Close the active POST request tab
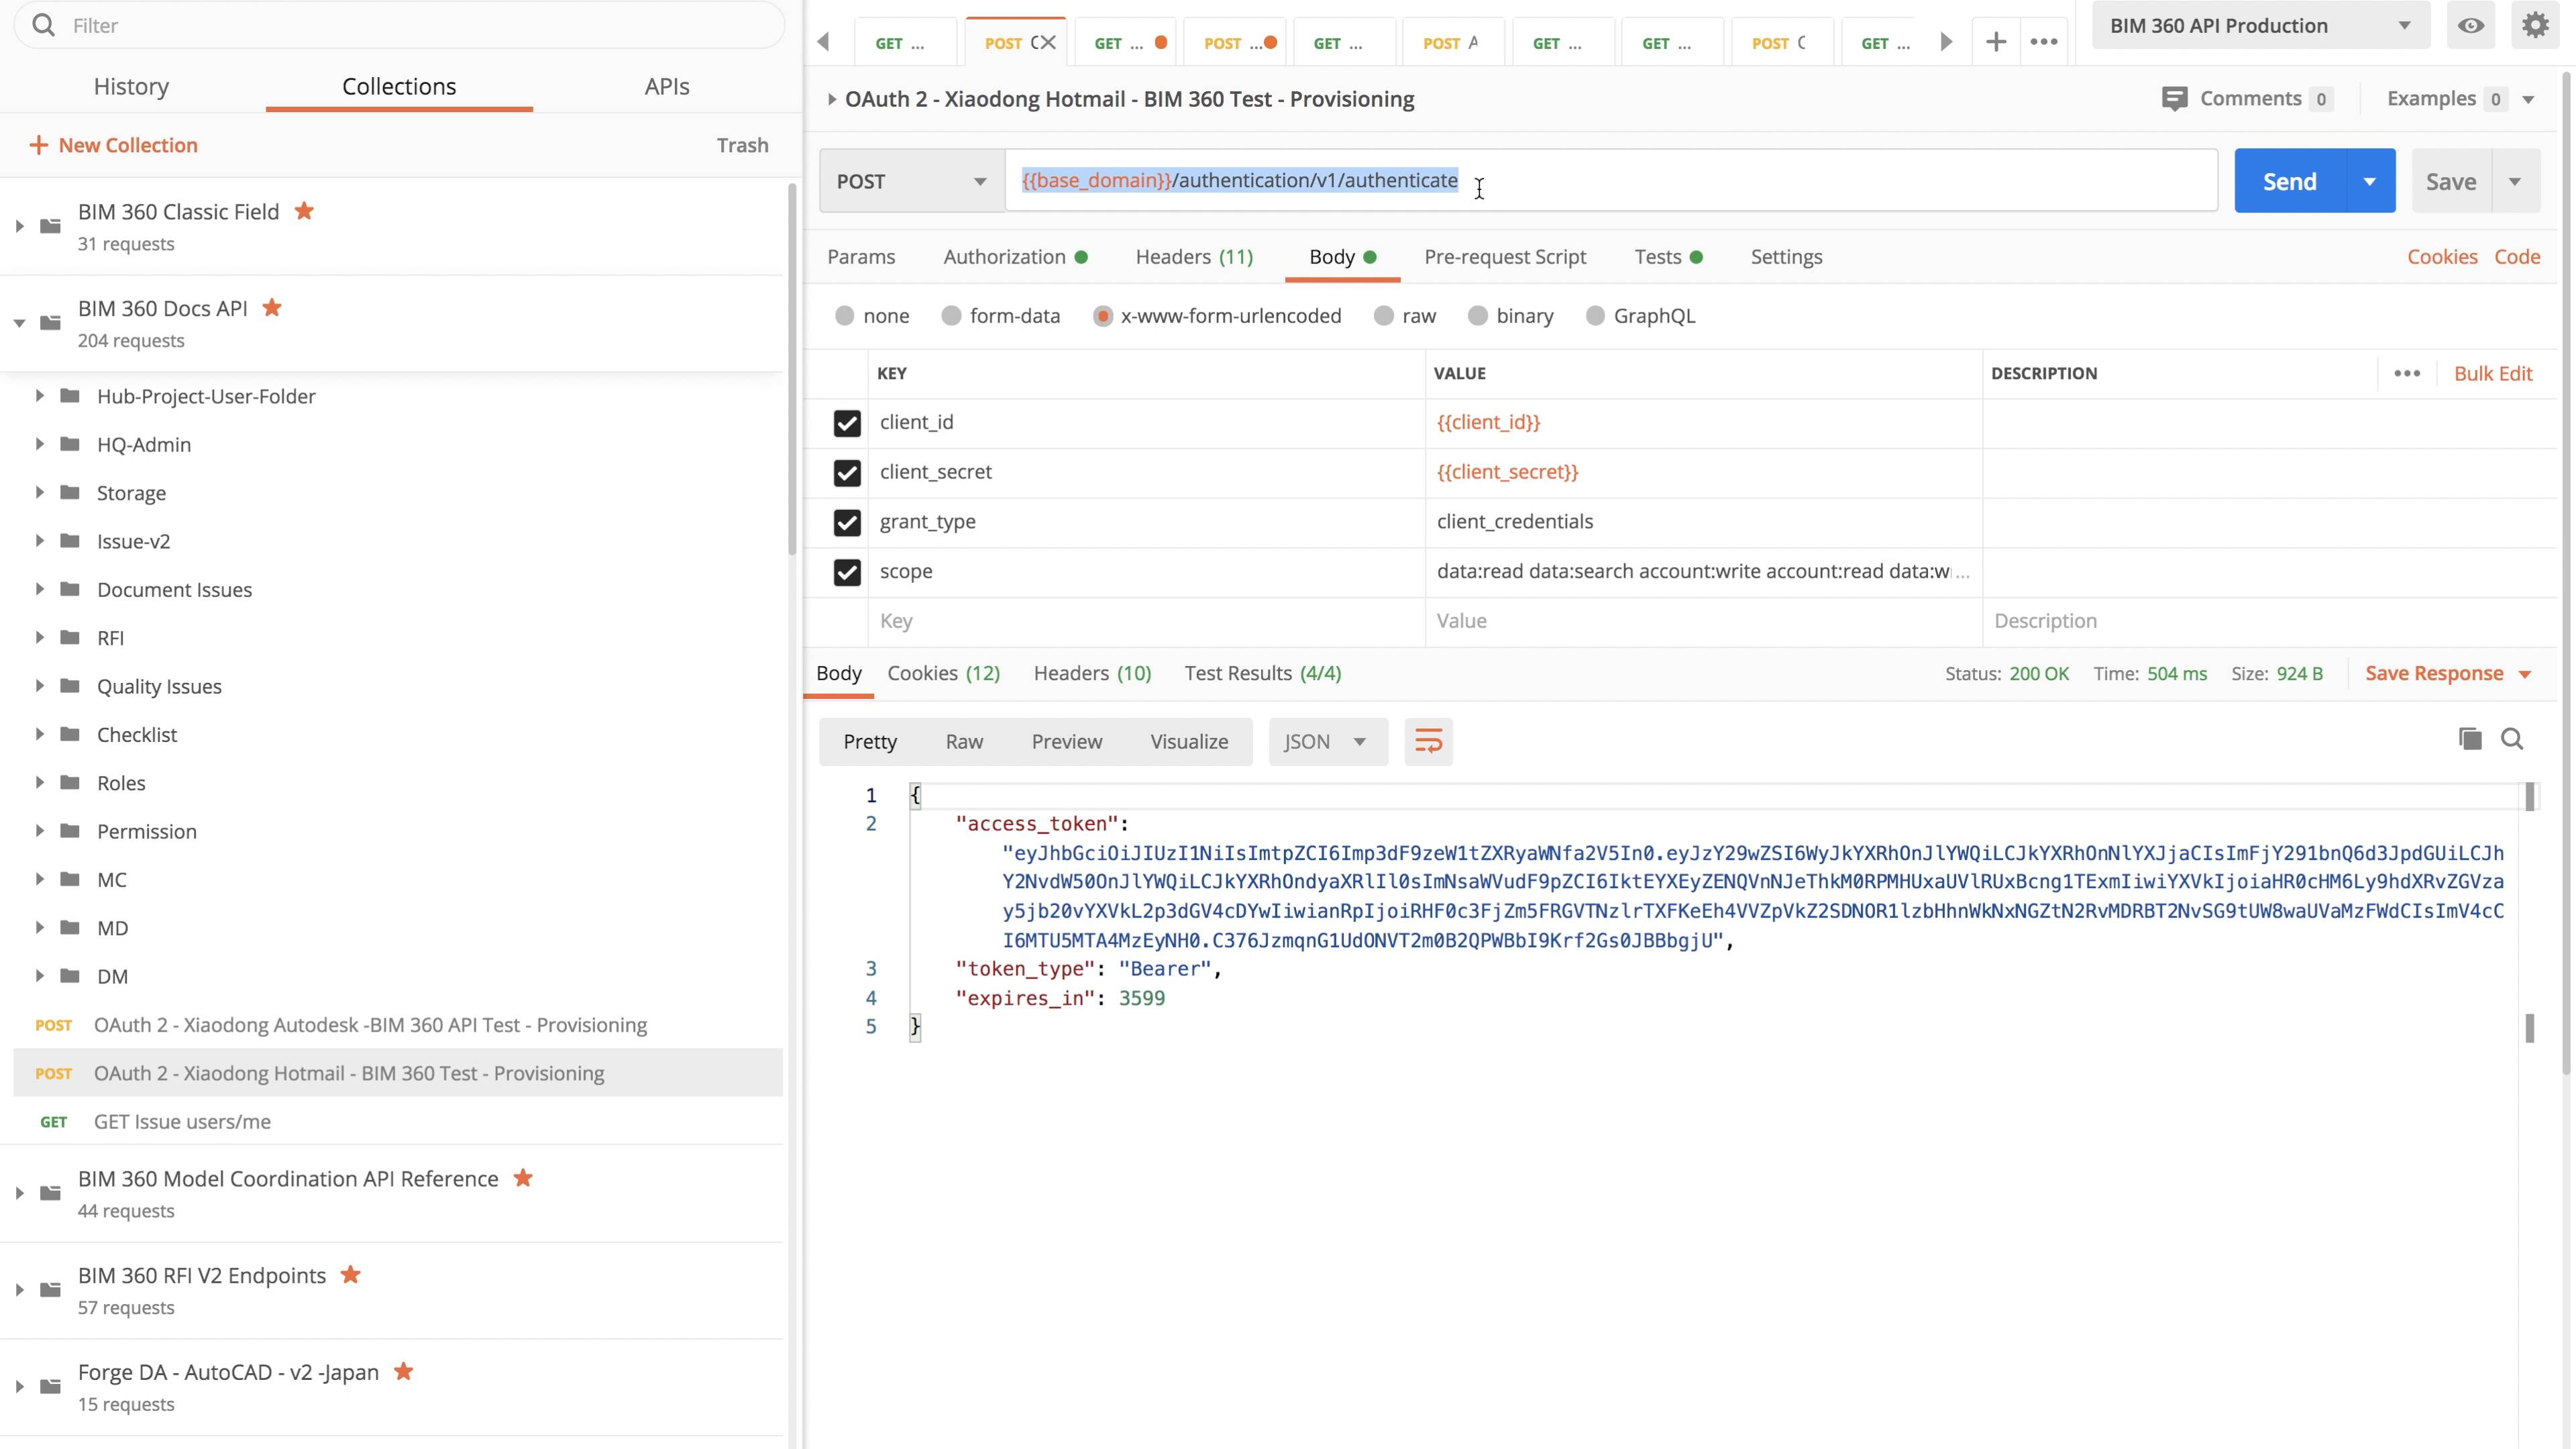Image resolution: width=2576 pixels, height=1449 pixels. [x=1048, y=42]
